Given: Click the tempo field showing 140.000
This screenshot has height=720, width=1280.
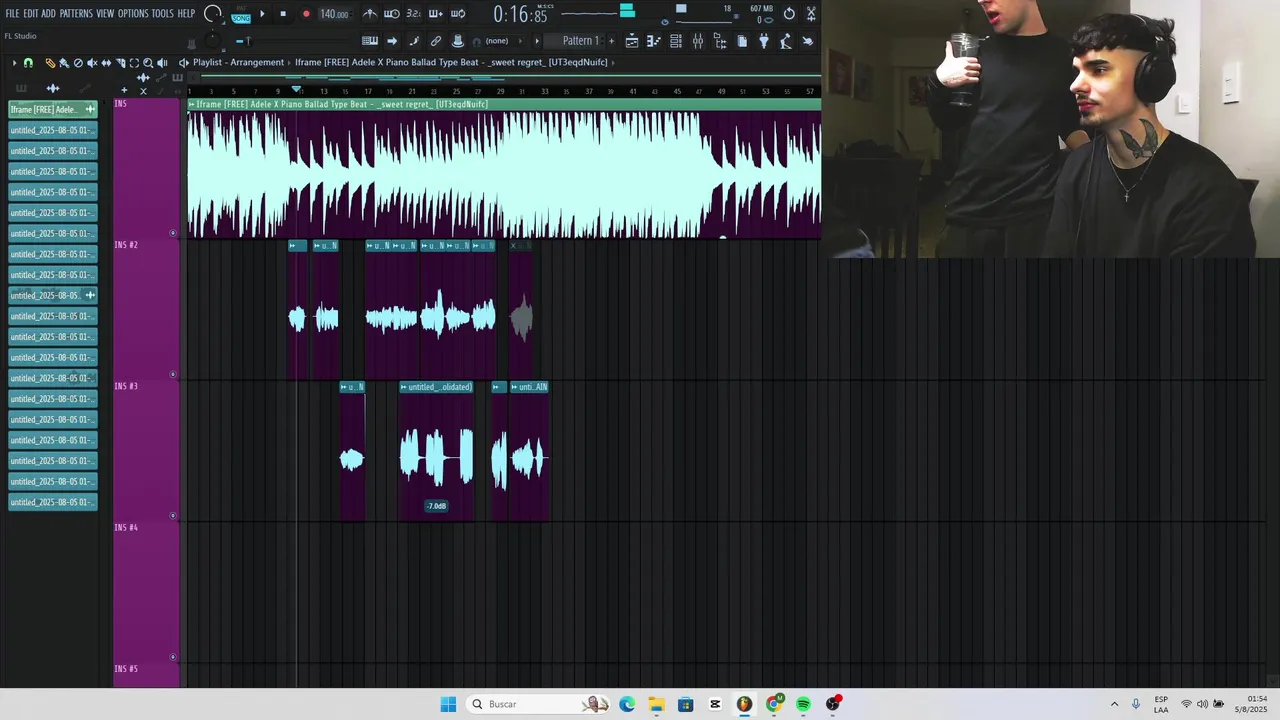Looking at the screenshot, I should [x=334, y=14].
